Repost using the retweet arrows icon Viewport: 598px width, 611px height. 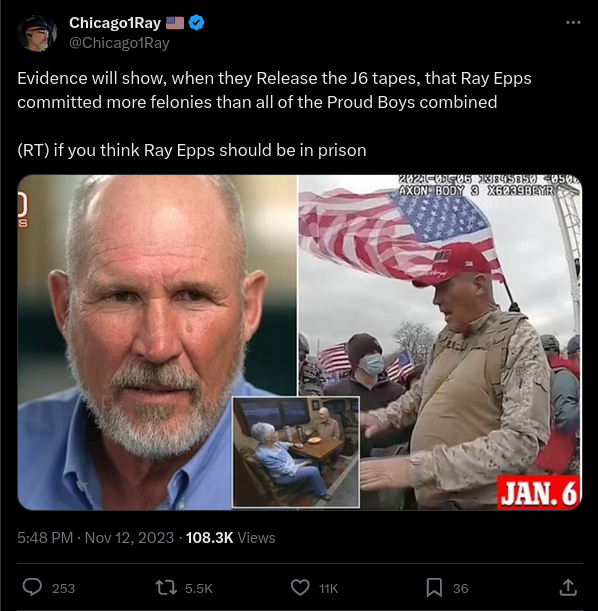(166, 588)
